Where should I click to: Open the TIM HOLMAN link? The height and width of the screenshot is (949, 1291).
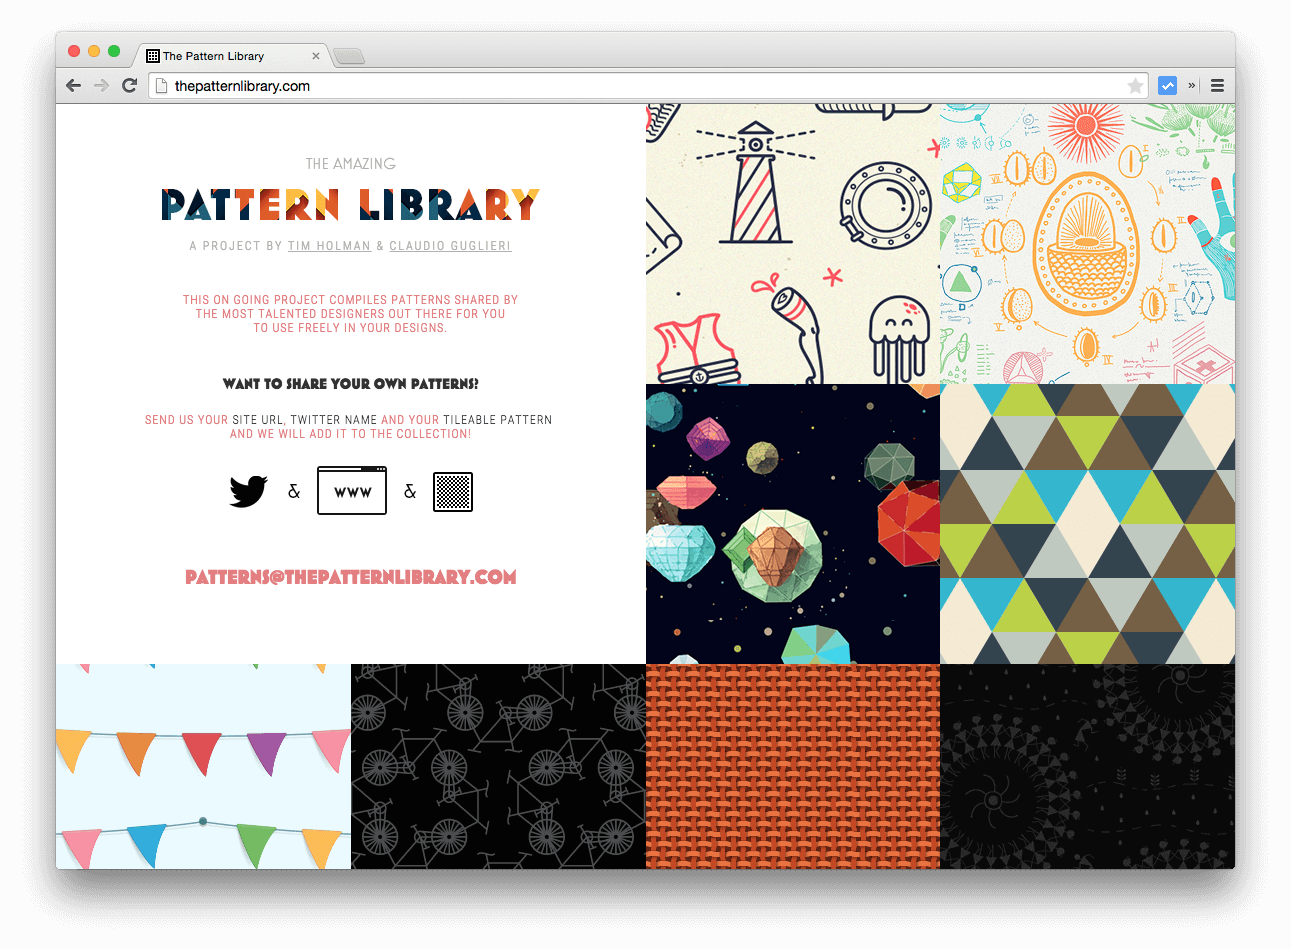(x=330, y=245)
